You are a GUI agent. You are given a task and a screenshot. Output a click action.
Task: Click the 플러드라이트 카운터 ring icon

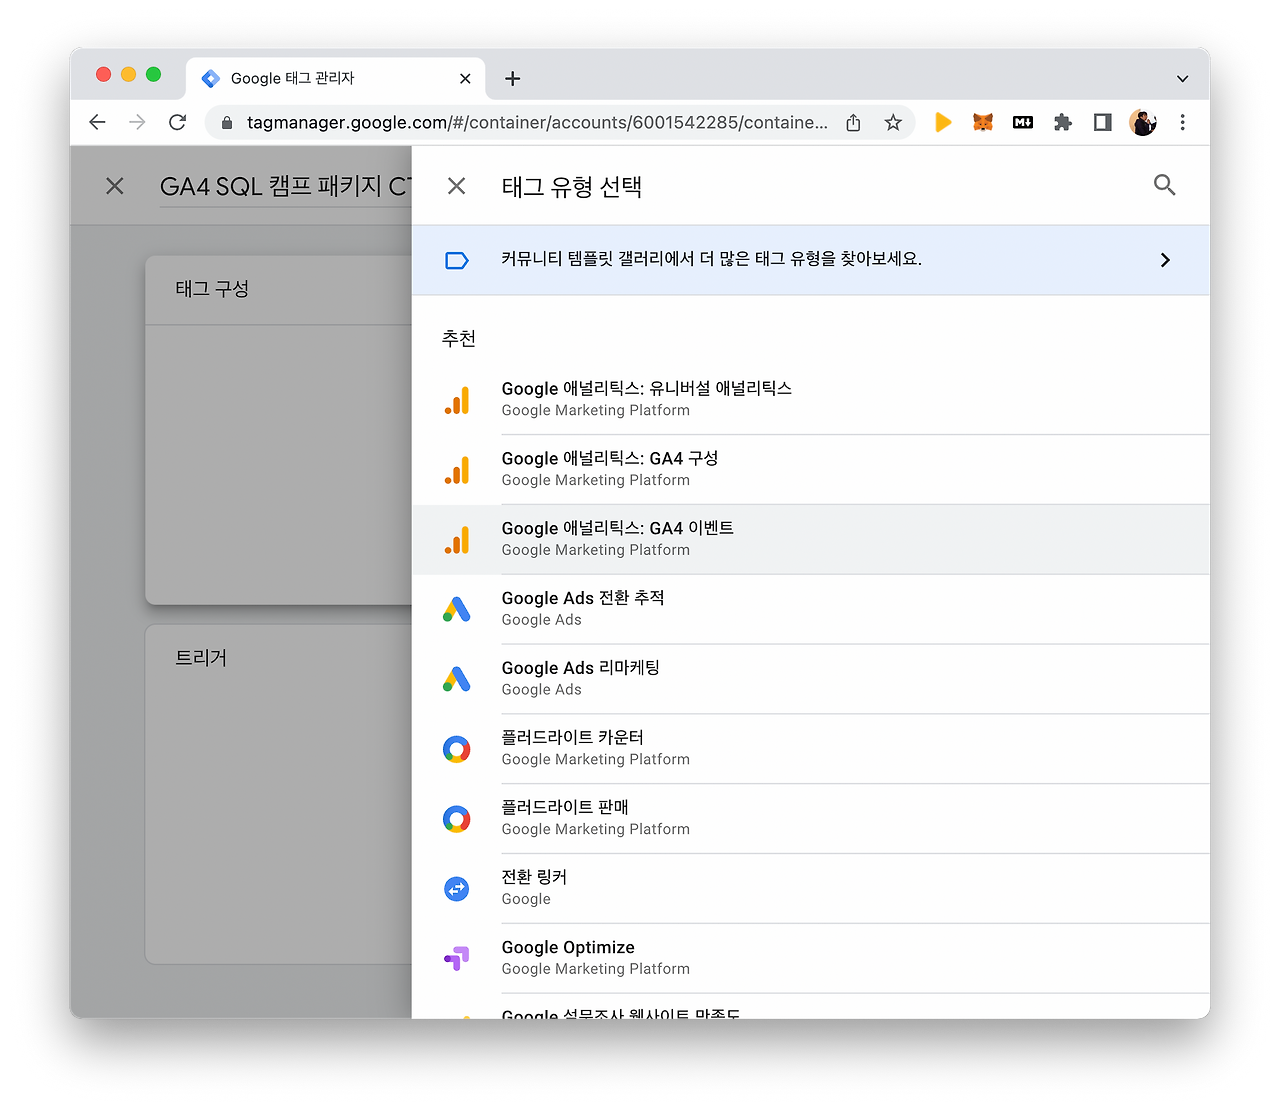coord(457,749)
